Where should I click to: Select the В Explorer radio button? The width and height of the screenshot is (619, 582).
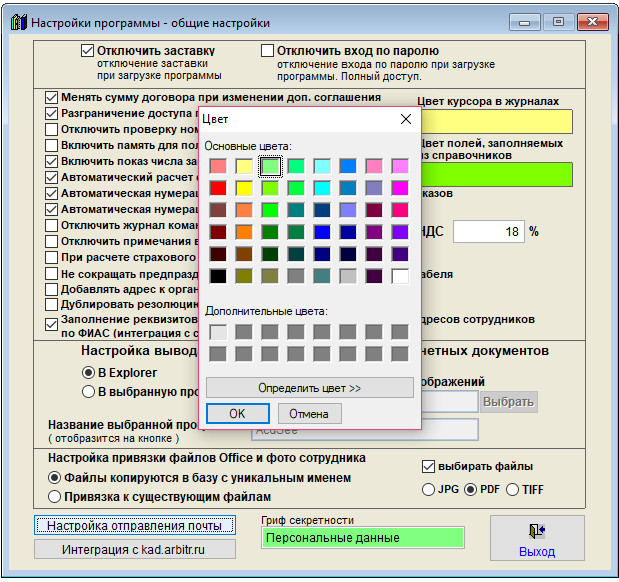(x=88, y=372)
